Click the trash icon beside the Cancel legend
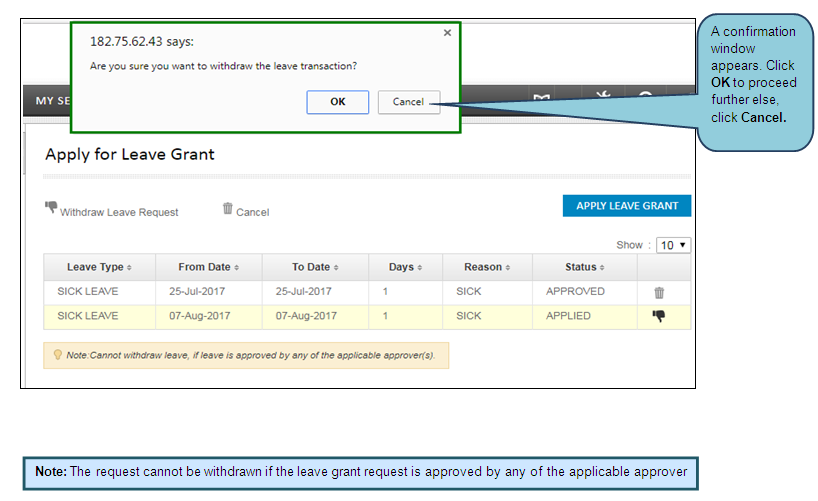Screen dimensions: 818x501 pyautogui.click(x=227, y=209)
